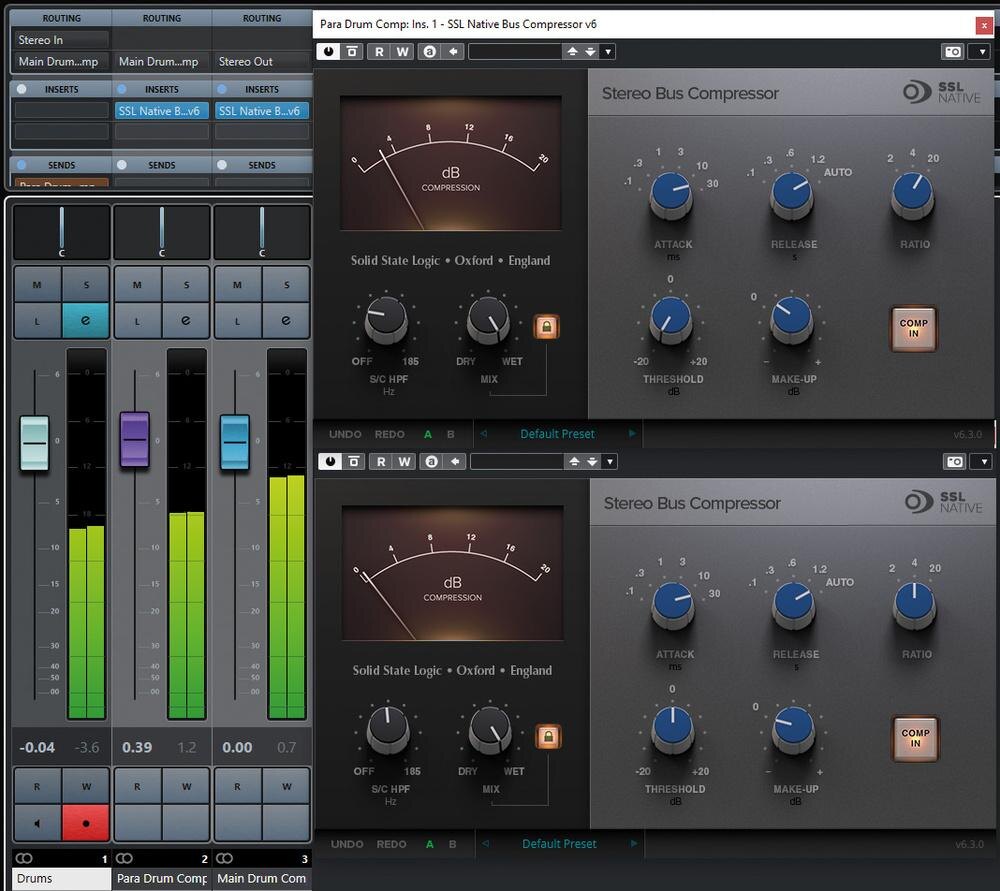1000x891 pixels.
Task: Enable Read automation in the lower plugin toolbar
Action: click(x=381, y=462)
